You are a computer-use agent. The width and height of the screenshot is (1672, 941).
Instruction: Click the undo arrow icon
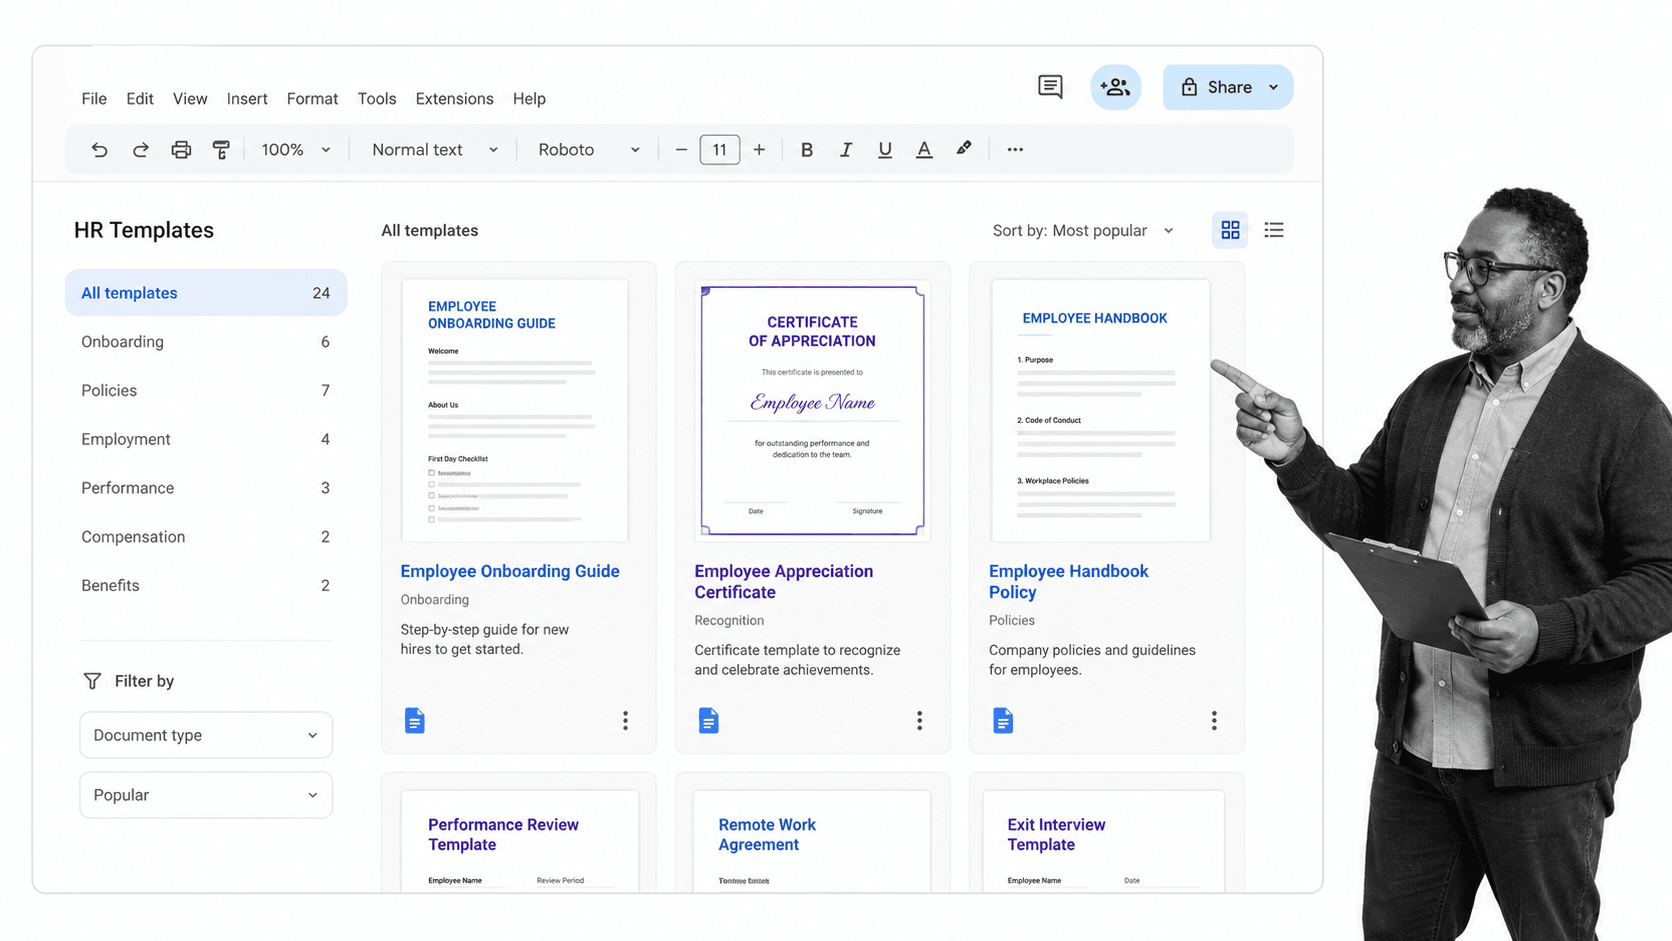coord(99,150)
